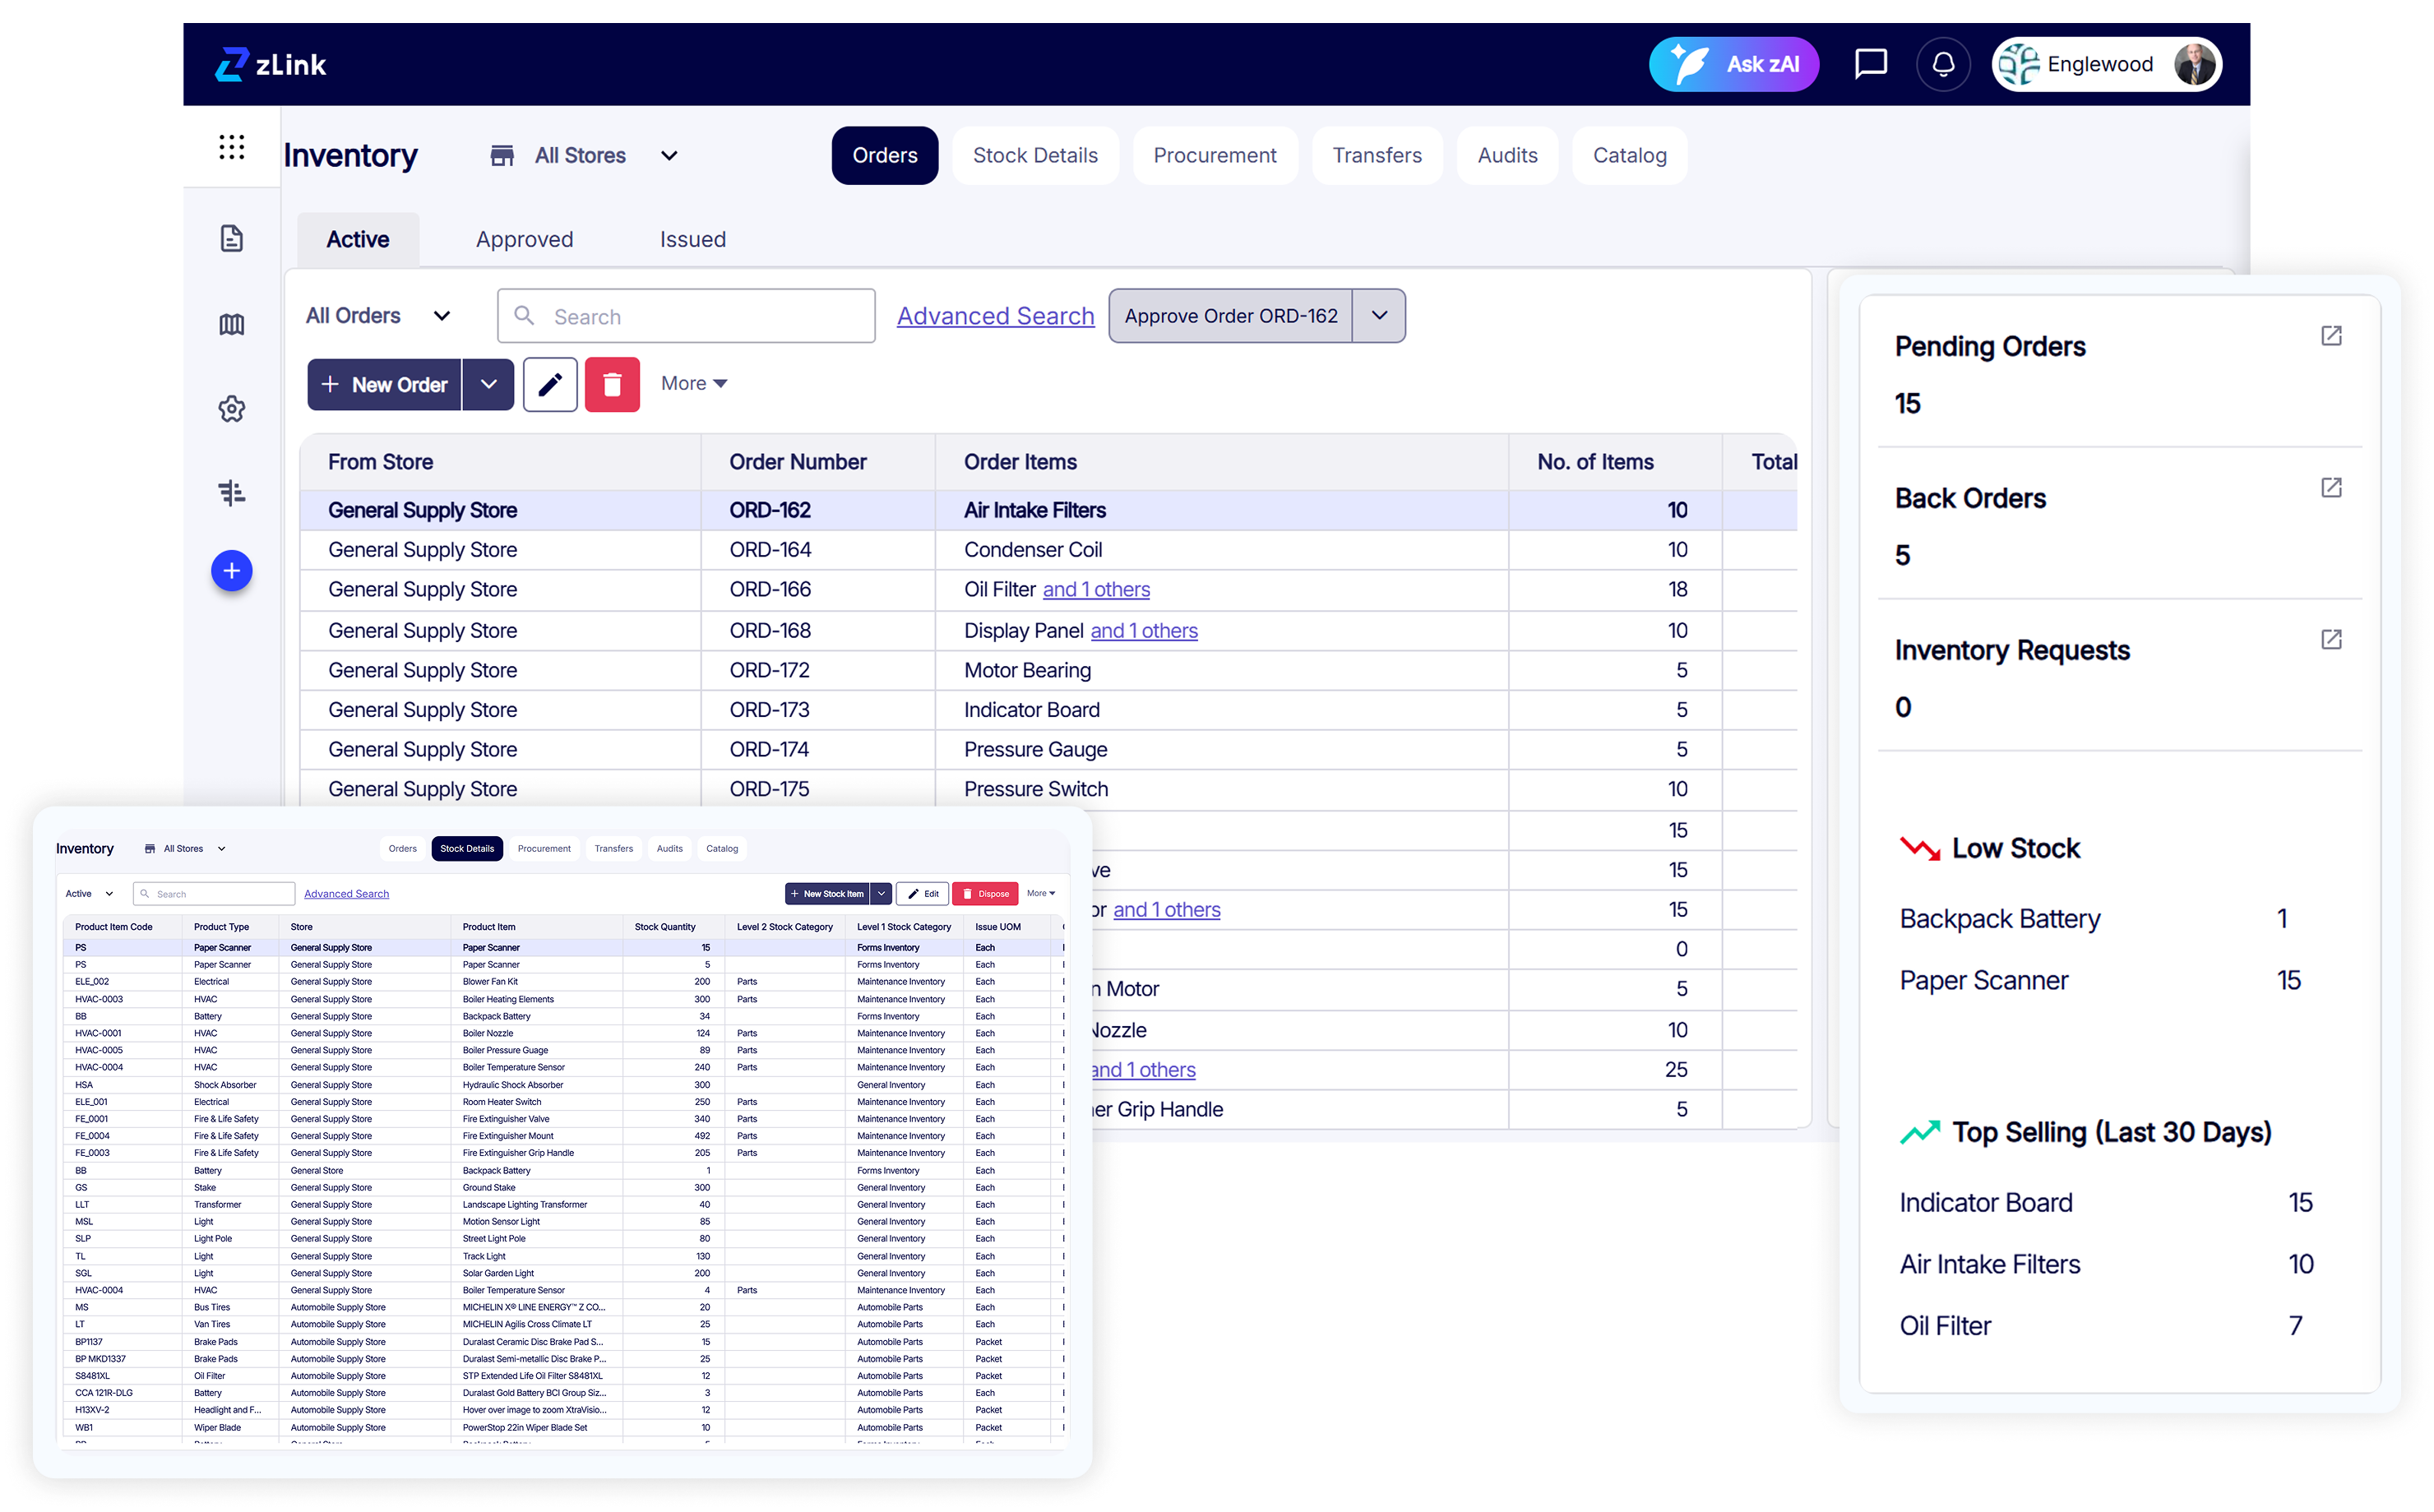This screenshot has width=2434, height=1512.
Task: Open Pending Orders external link icon
Action: 2331,336
